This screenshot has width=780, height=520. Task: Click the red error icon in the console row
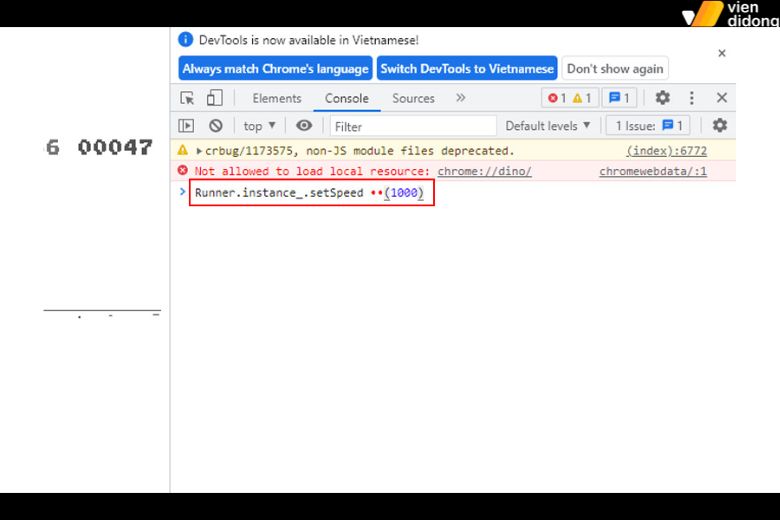click(x=183, y=171)
